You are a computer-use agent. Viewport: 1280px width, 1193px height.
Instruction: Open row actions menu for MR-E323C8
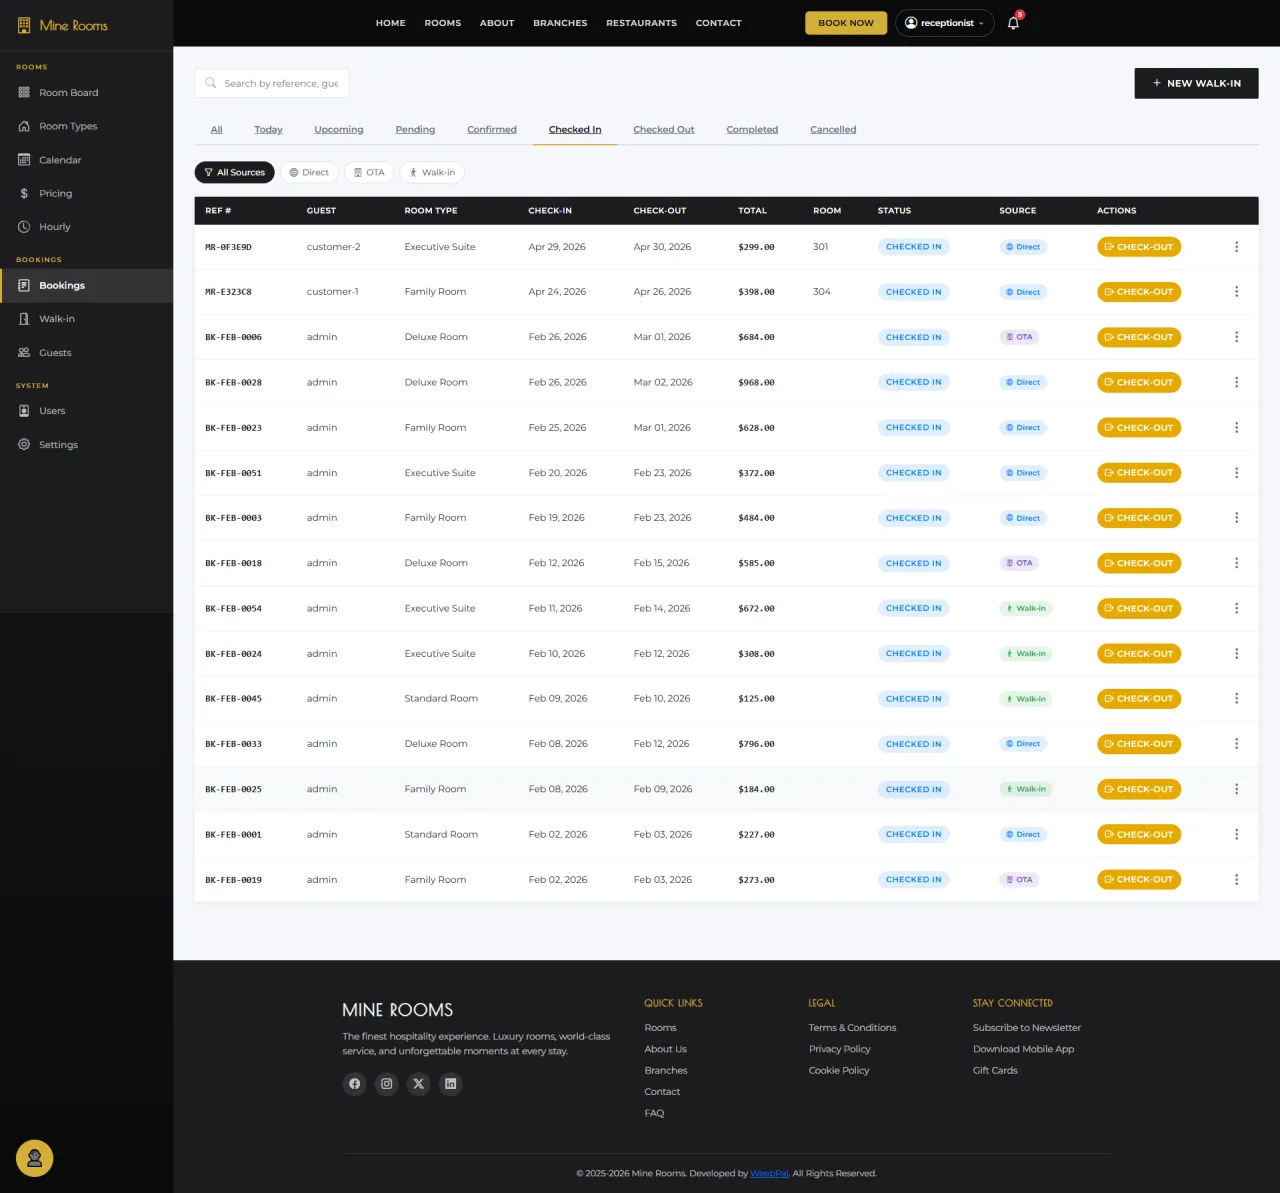(1236, 292)
